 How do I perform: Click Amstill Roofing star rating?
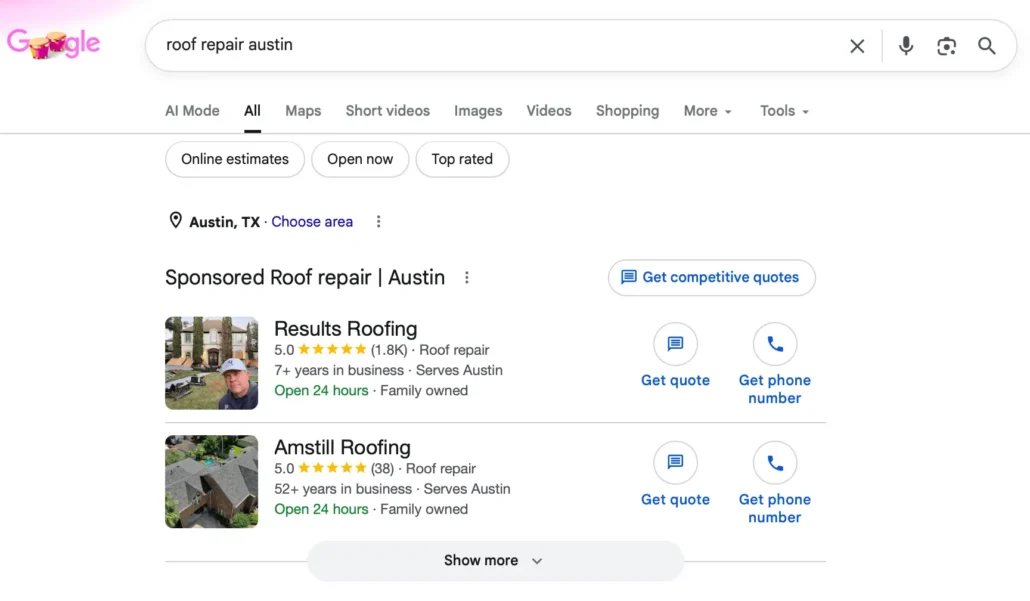click(332, 468)
